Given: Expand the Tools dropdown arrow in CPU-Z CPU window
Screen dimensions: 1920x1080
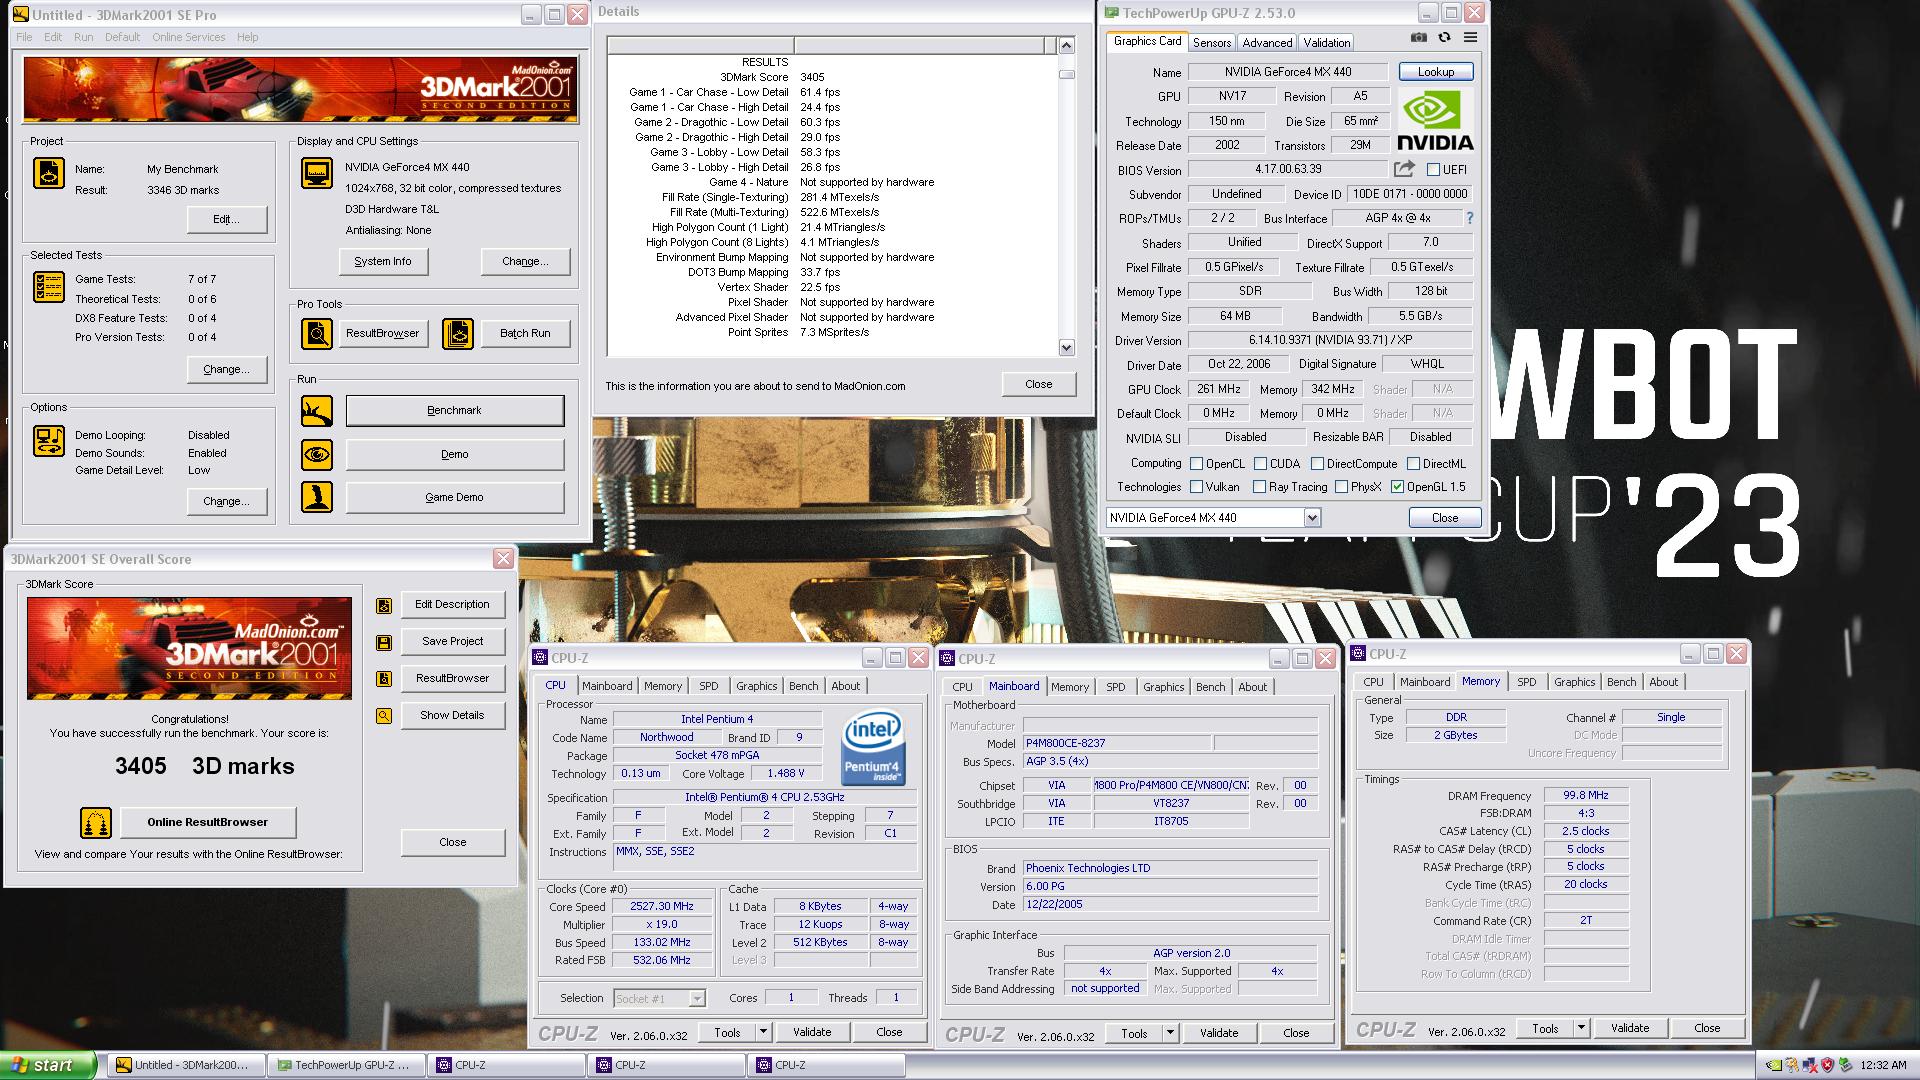Looking at the screenshot, I should tap(763, 1032).
